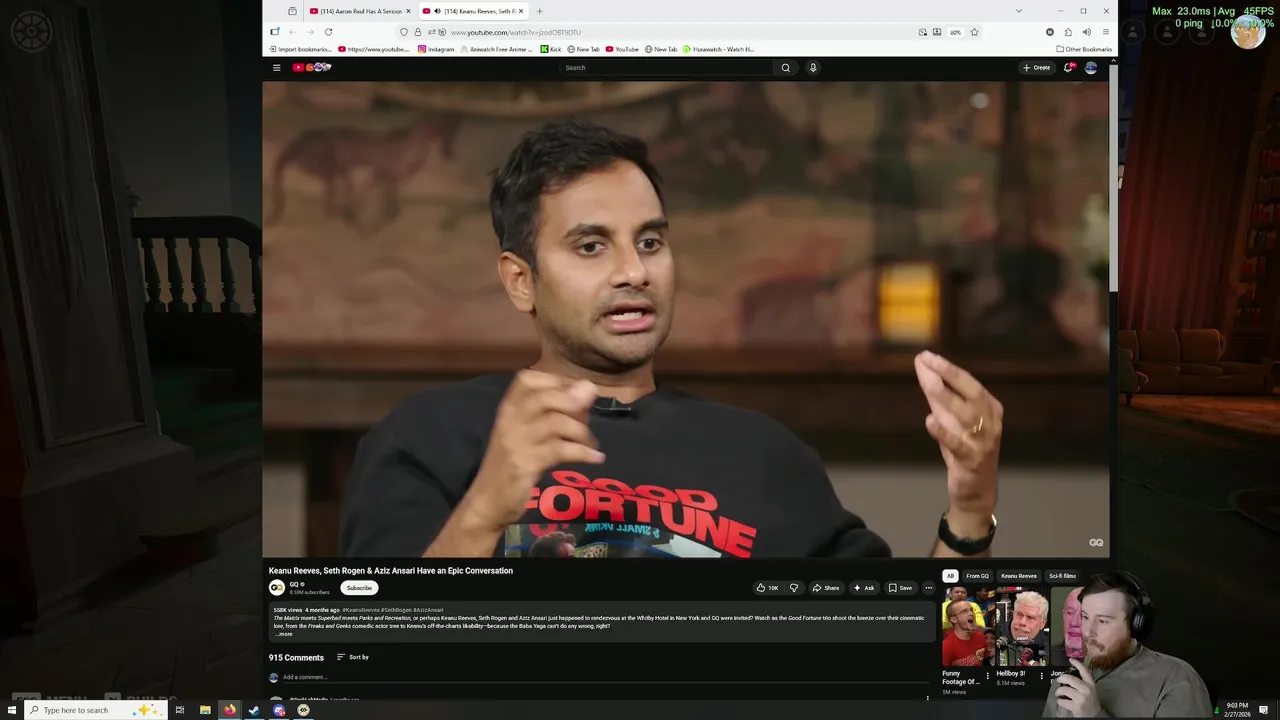1280x720 pixels.
Task: Close the Keanu Reeves browser tab
Action: click(x=521, y=11)
